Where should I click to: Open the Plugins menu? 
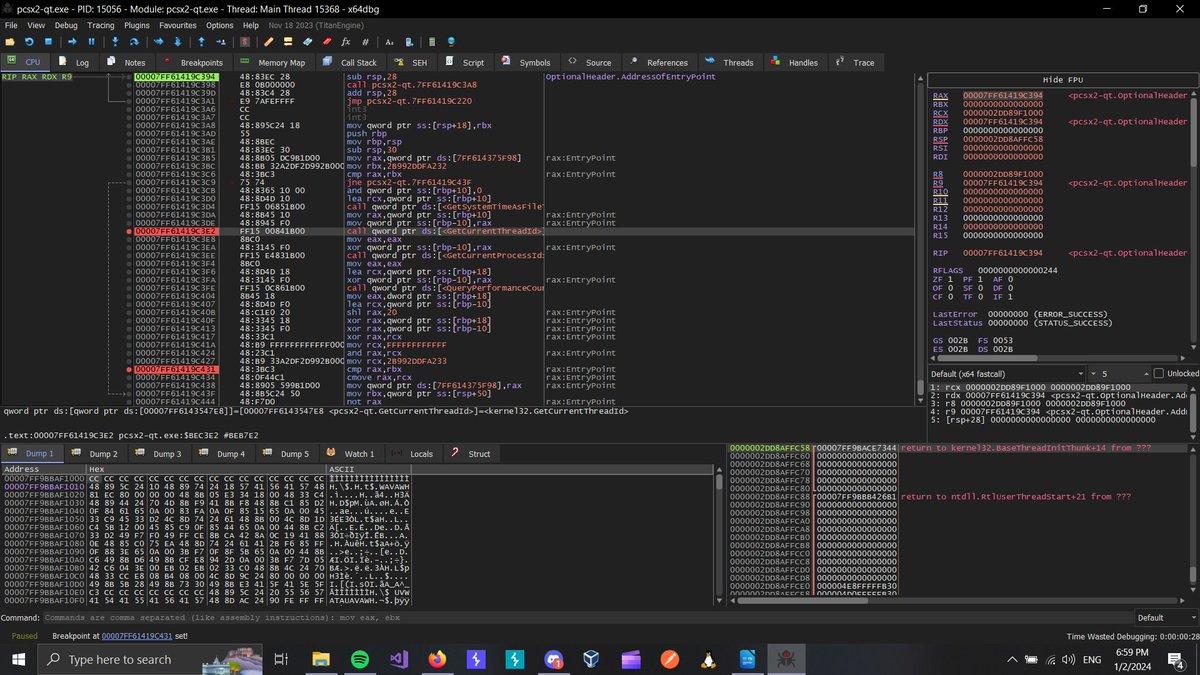(x=137, y=24)
